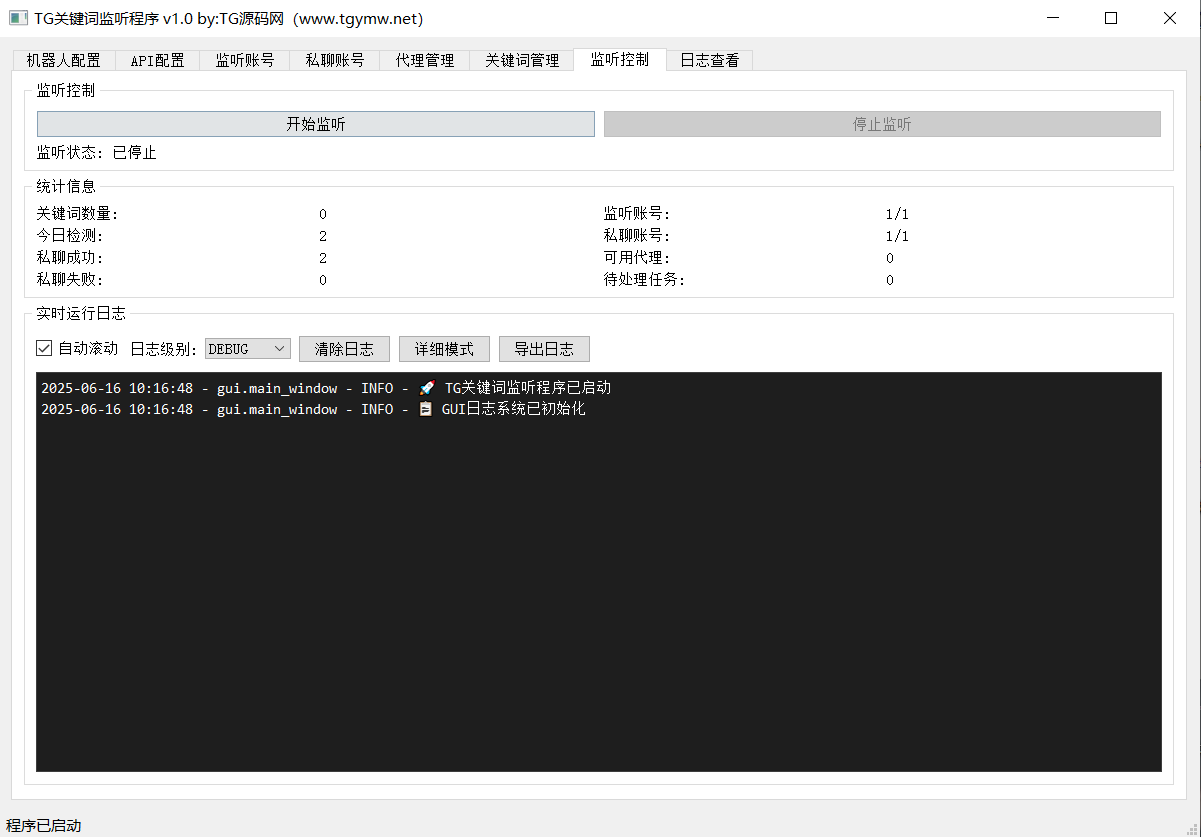This screenshot has height=837, width=1201.
Task: Go to the 监听账号 tab
Action: coord(245,61)
